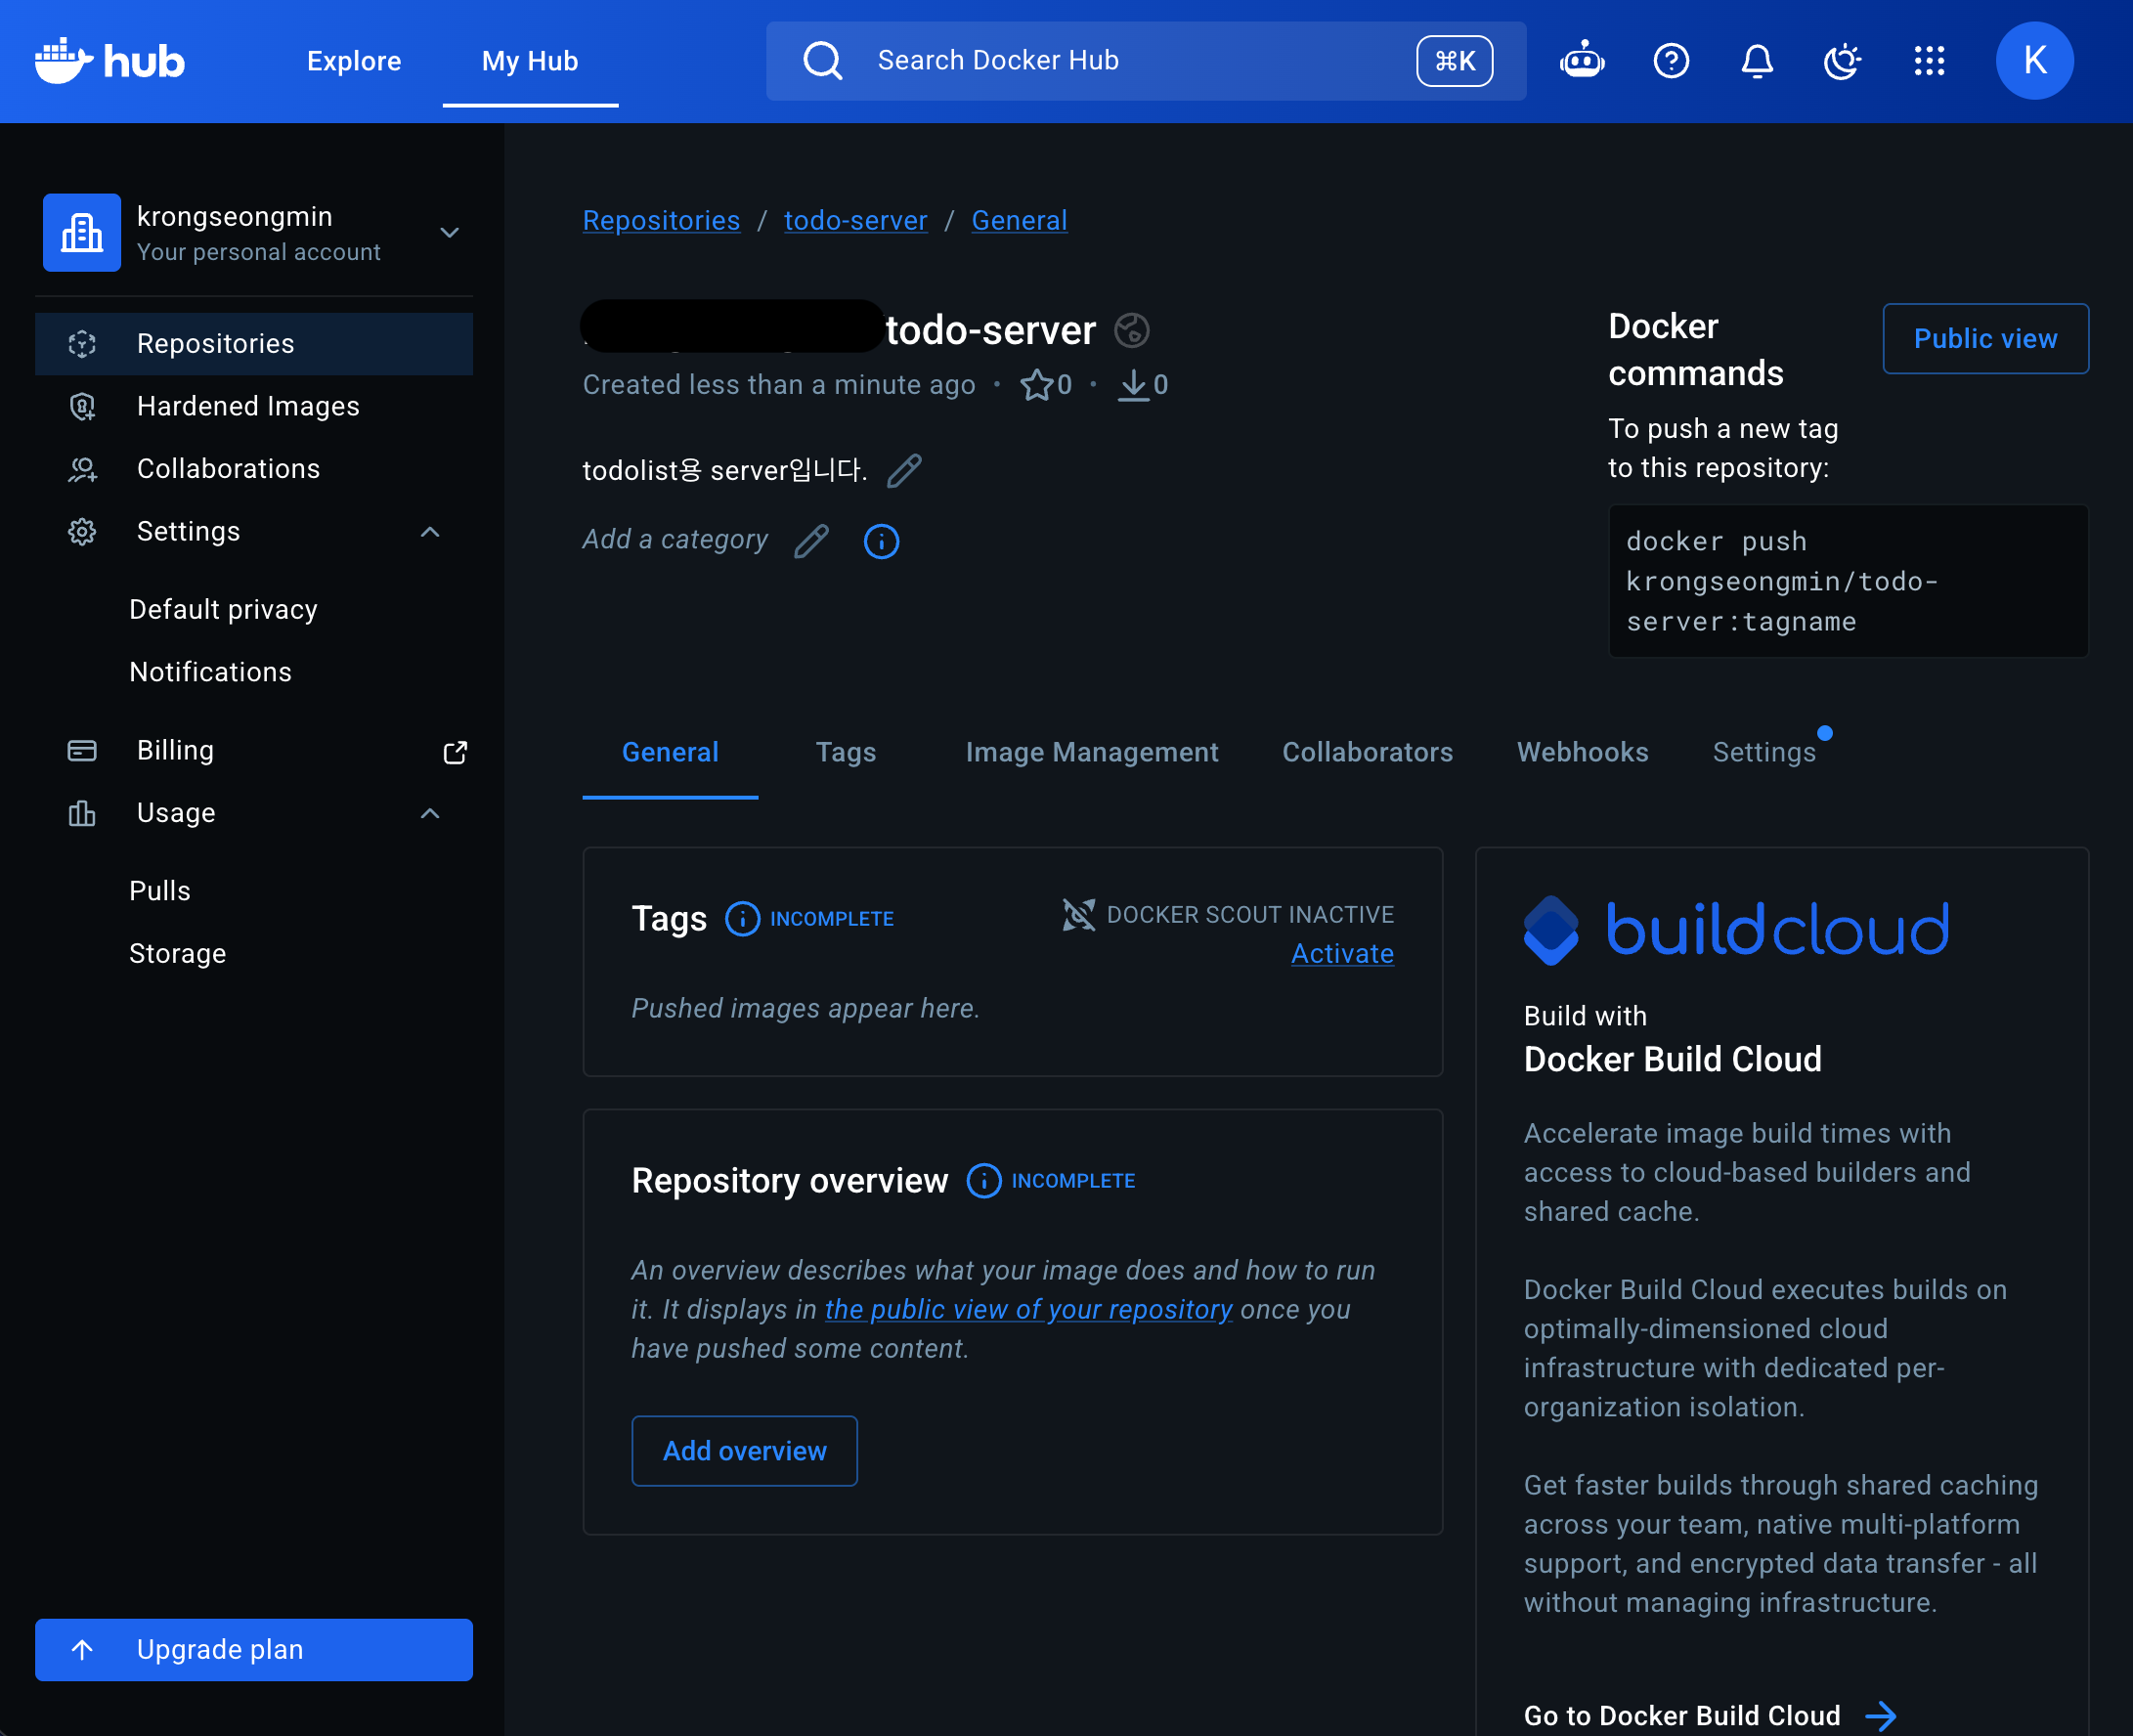
Task: Open the K user avatar menu
Action: pos(2034,61)
